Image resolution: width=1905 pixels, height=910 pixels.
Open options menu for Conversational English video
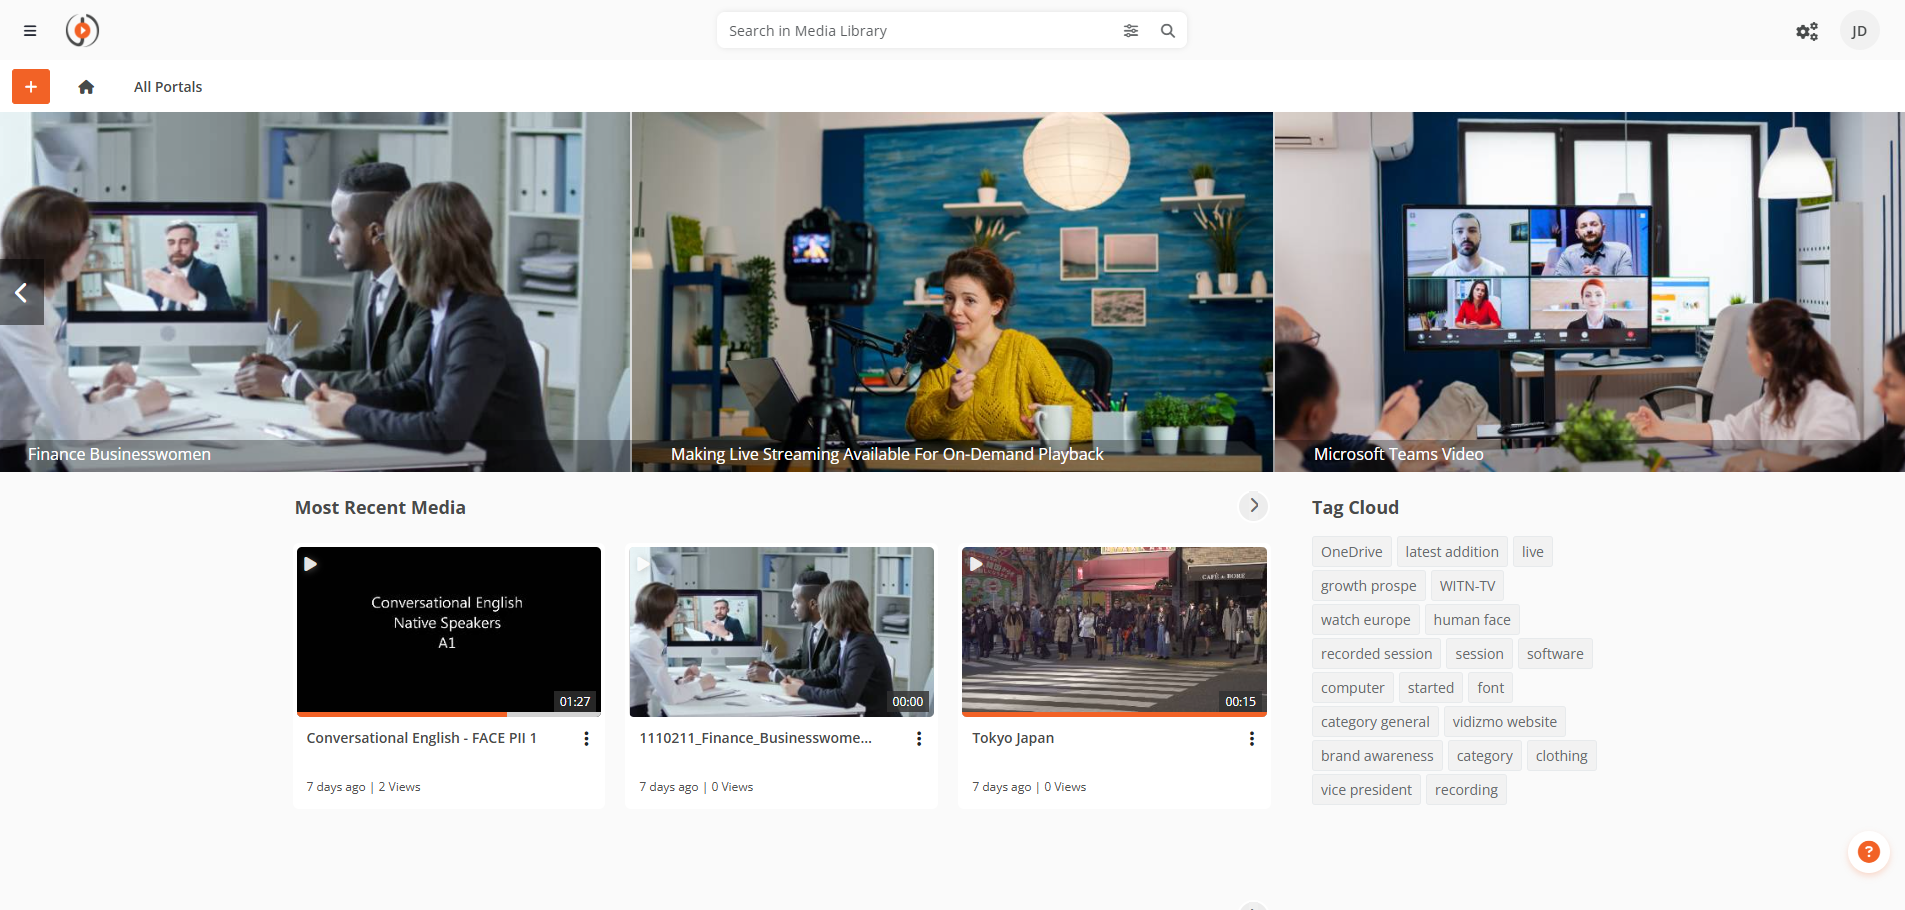[x=586, y=738]
